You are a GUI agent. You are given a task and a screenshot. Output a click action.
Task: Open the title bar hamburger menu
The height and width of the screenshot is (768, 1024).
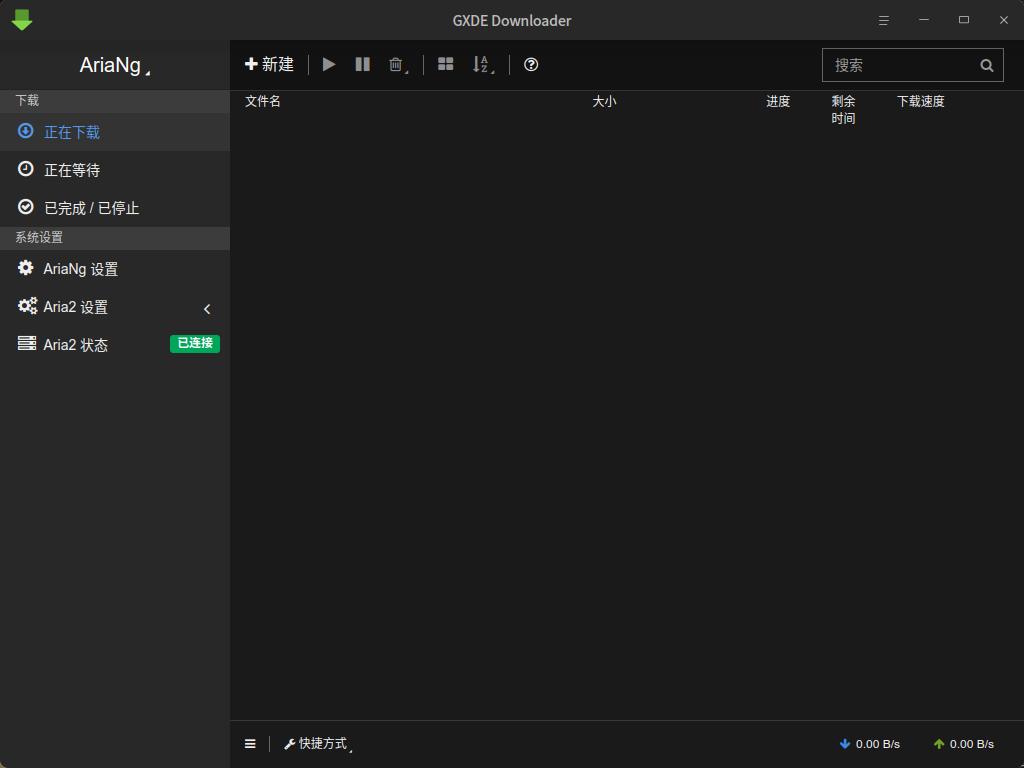884,20
